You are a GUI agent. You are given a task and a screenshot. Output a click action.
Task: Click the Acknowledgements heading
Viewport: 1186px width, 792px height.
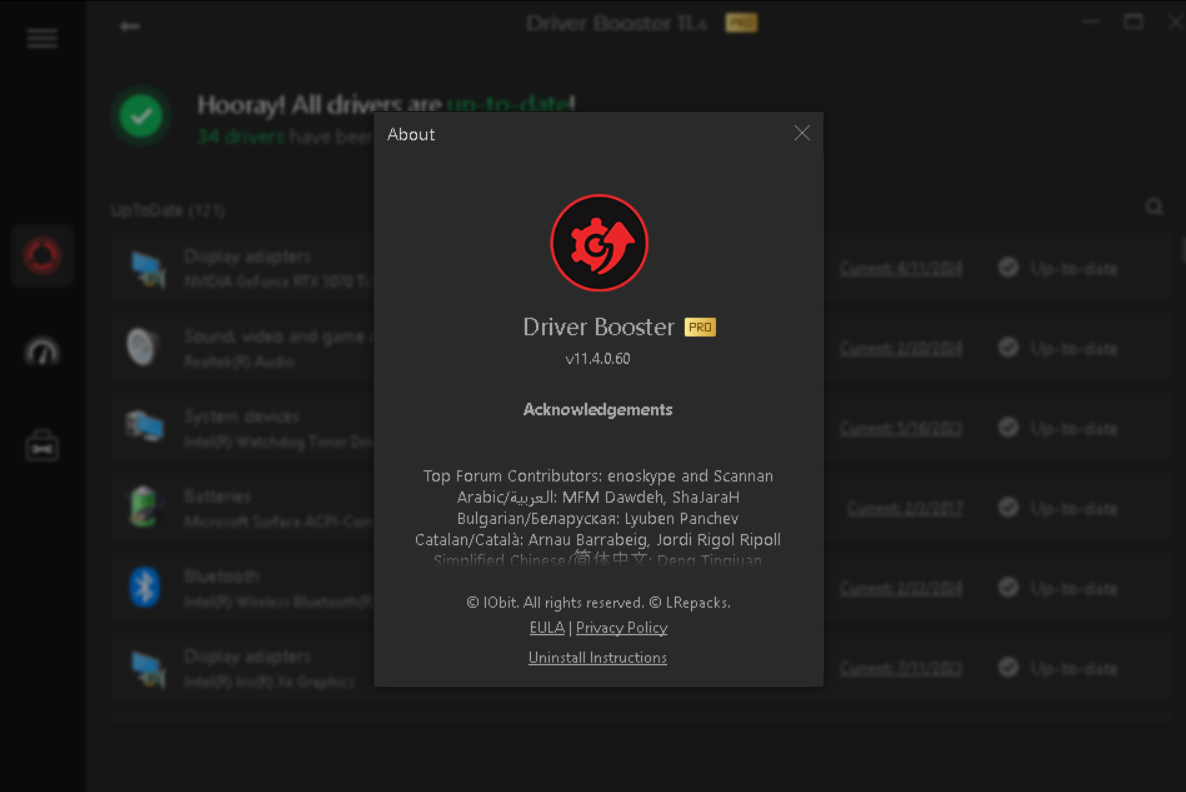[598, 409]
